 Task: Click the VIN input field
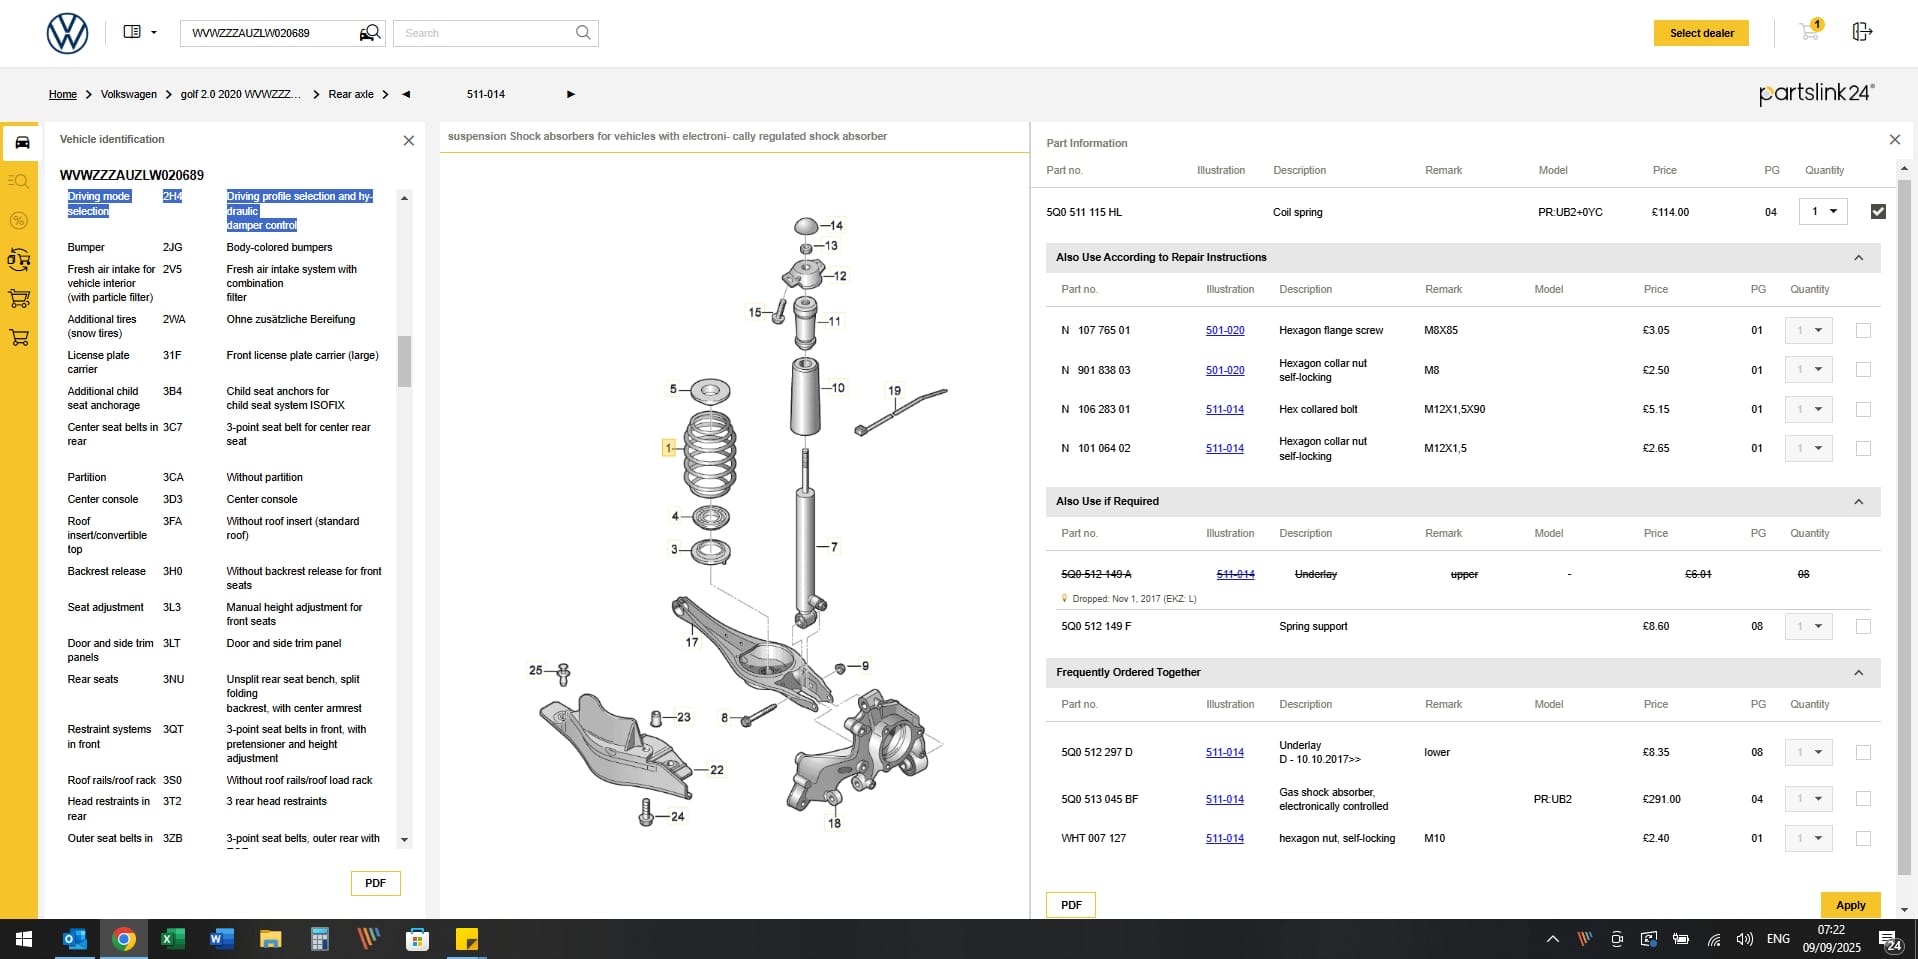click(270, 33)
